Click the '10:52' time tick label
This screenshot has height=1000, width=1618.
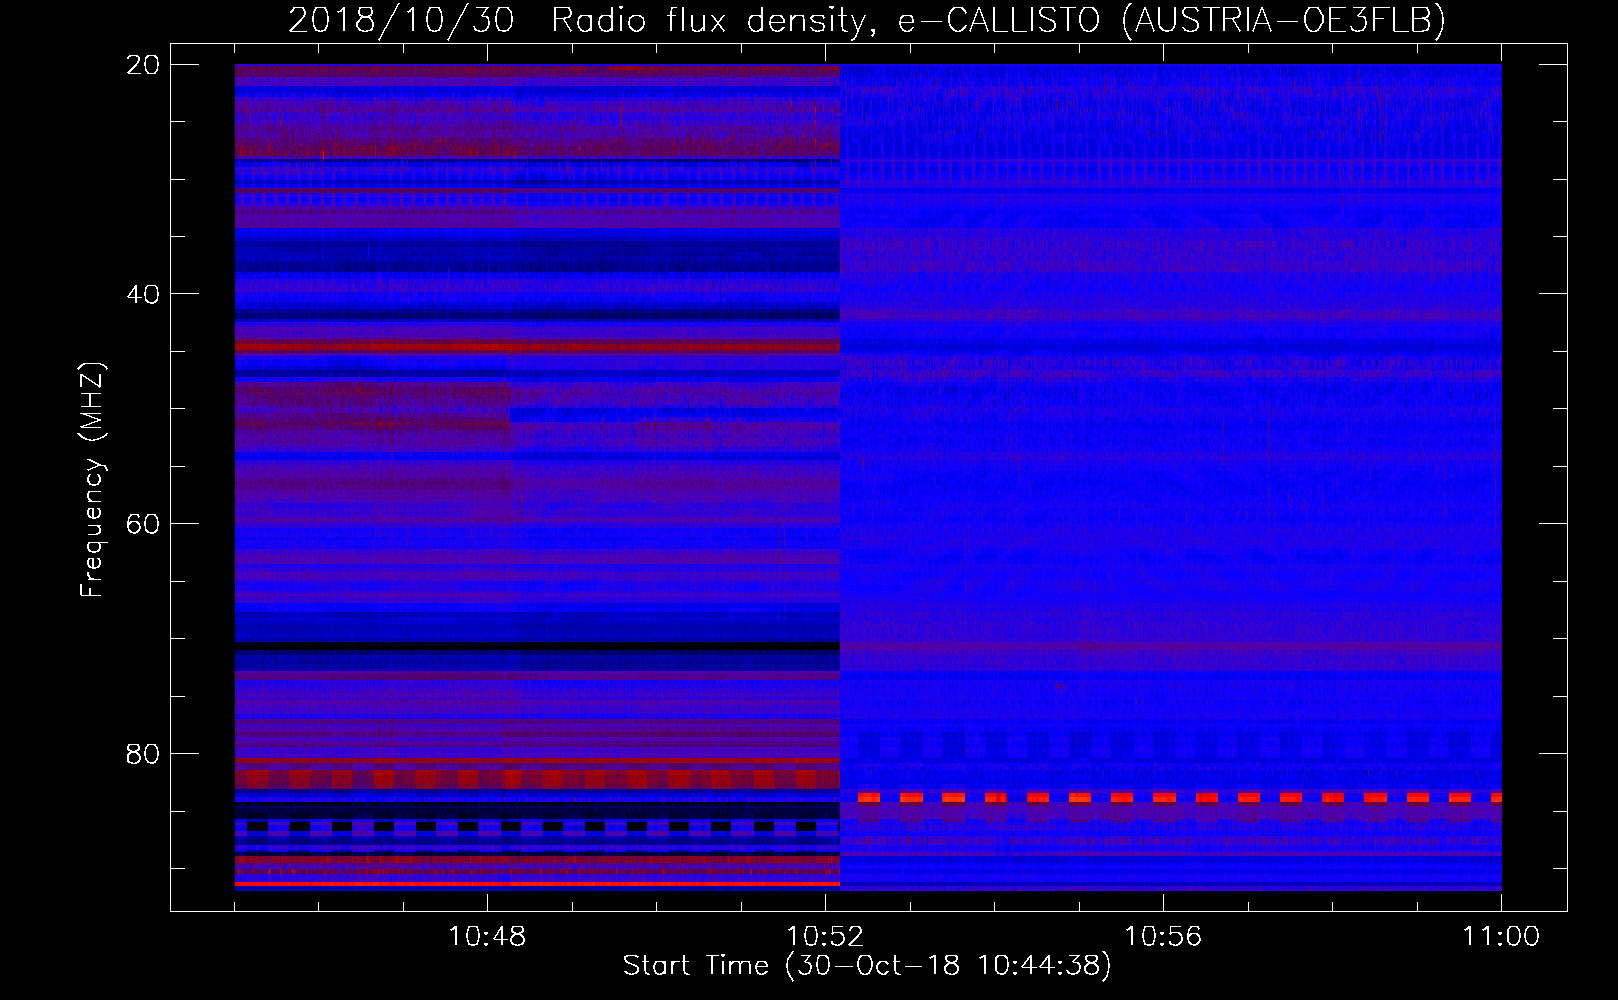click(825, 937)
